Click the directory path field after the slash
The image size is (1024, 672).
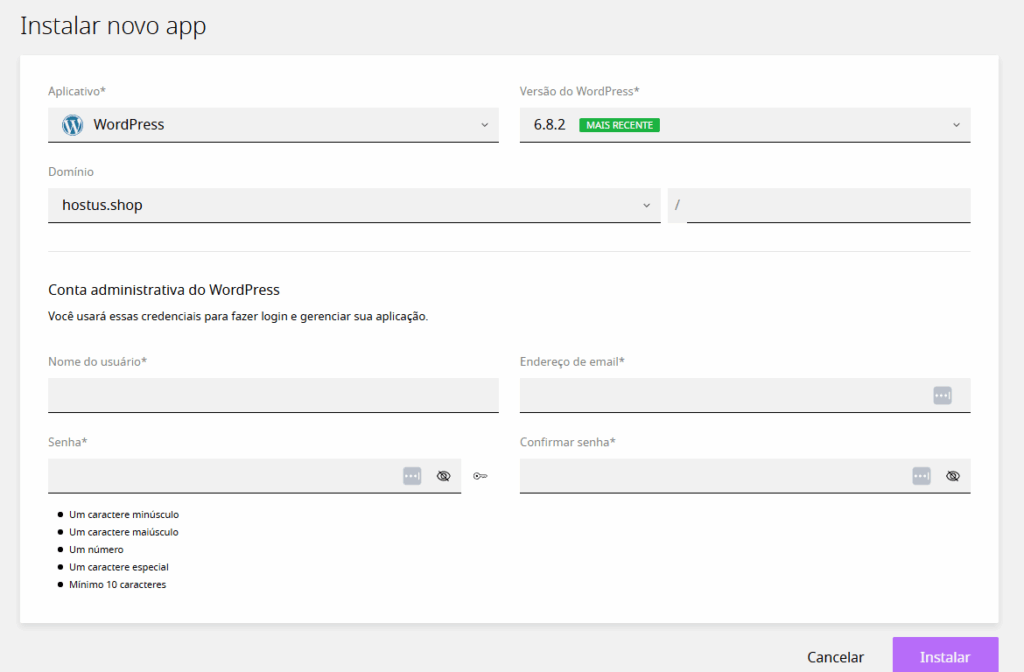pos(828,205)
